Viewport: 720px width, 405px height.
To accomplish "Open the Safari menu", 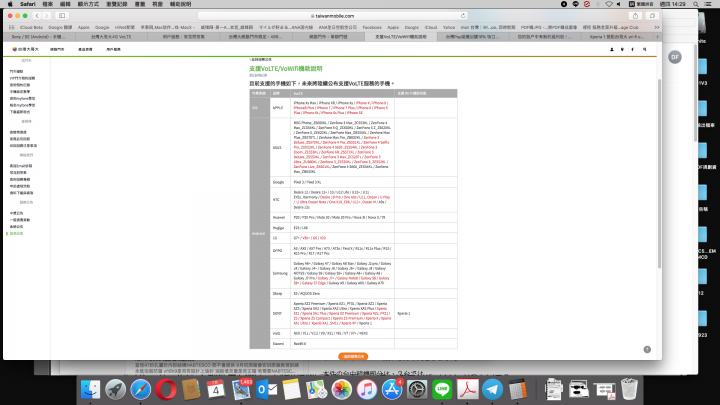I will [28, 4].
